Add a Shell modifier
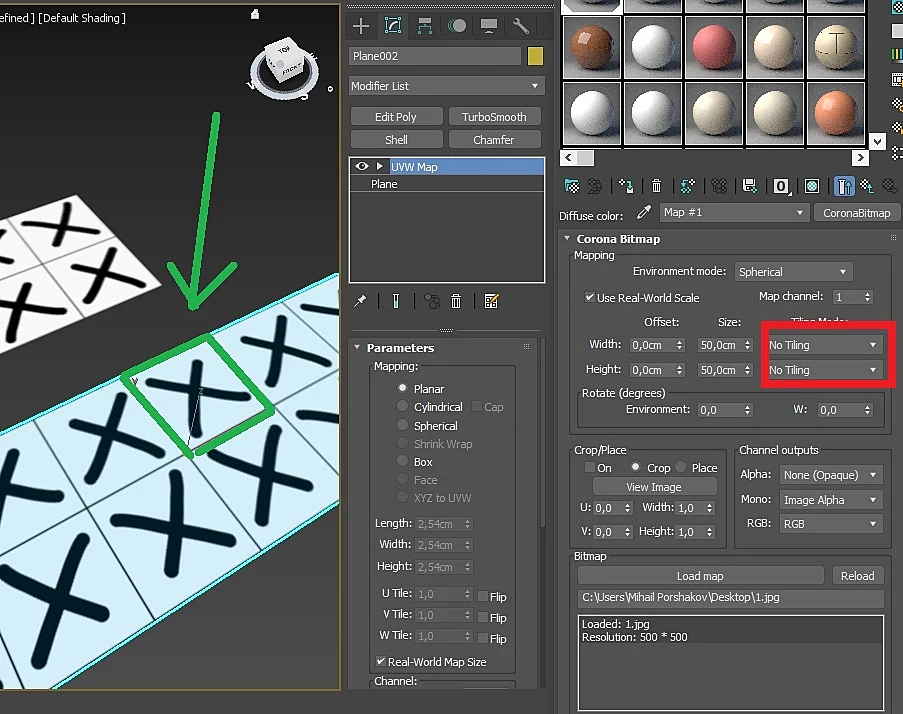 396,140
